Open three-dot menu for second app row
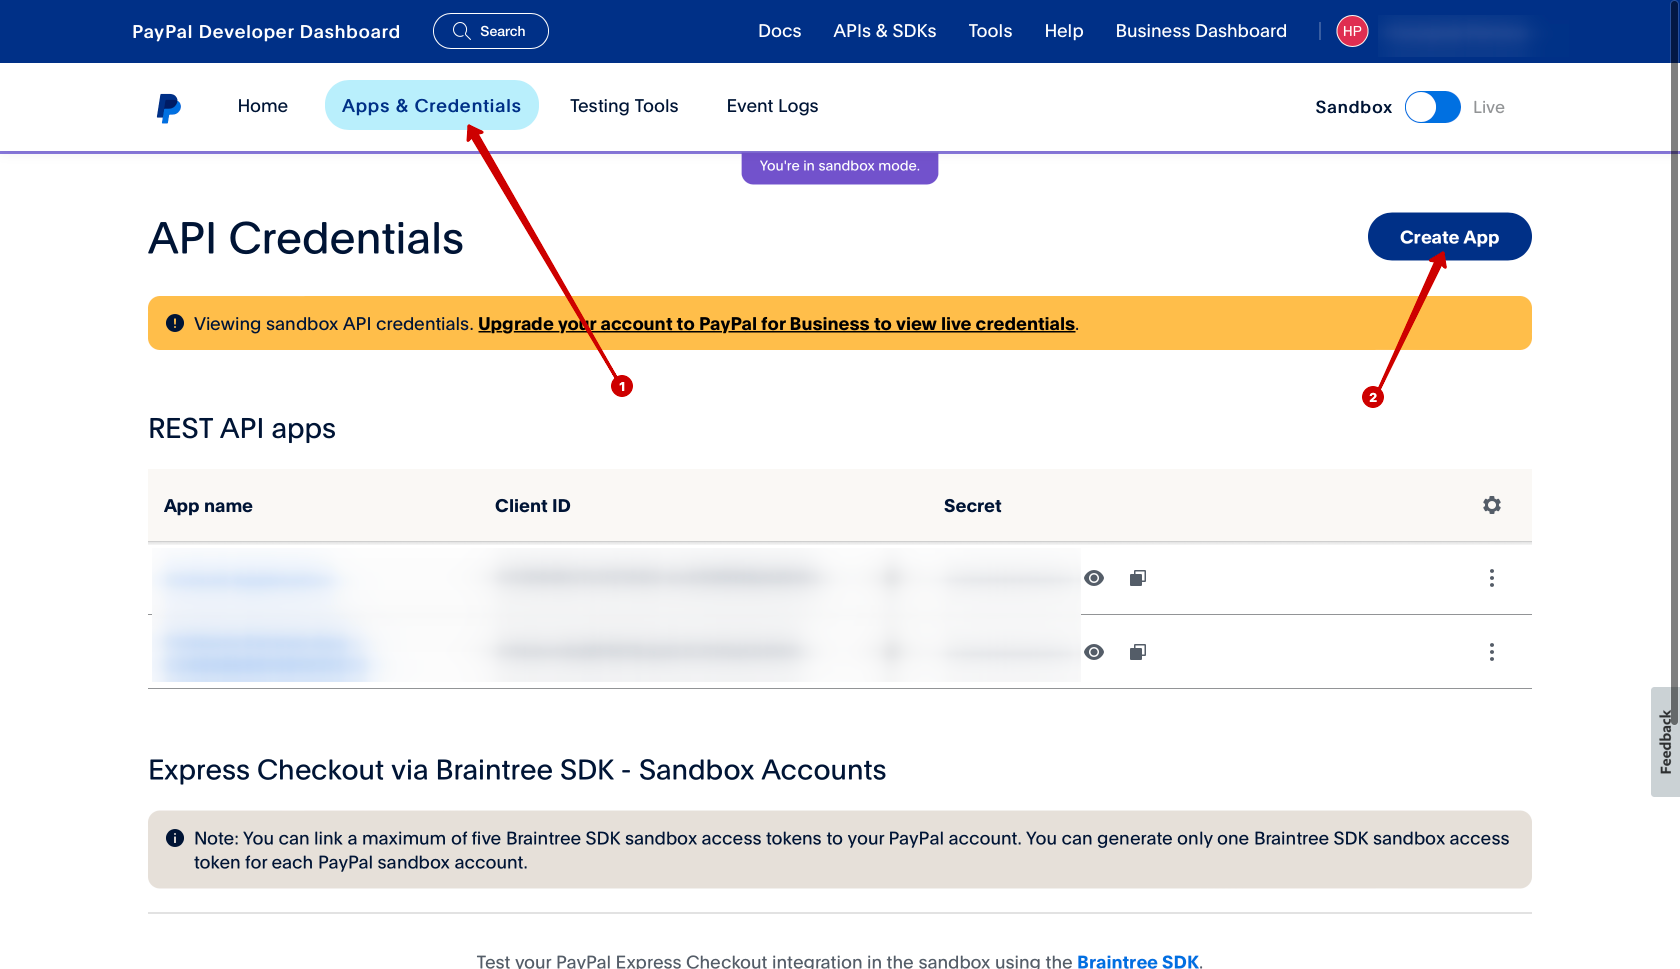 click(1492, 652)
